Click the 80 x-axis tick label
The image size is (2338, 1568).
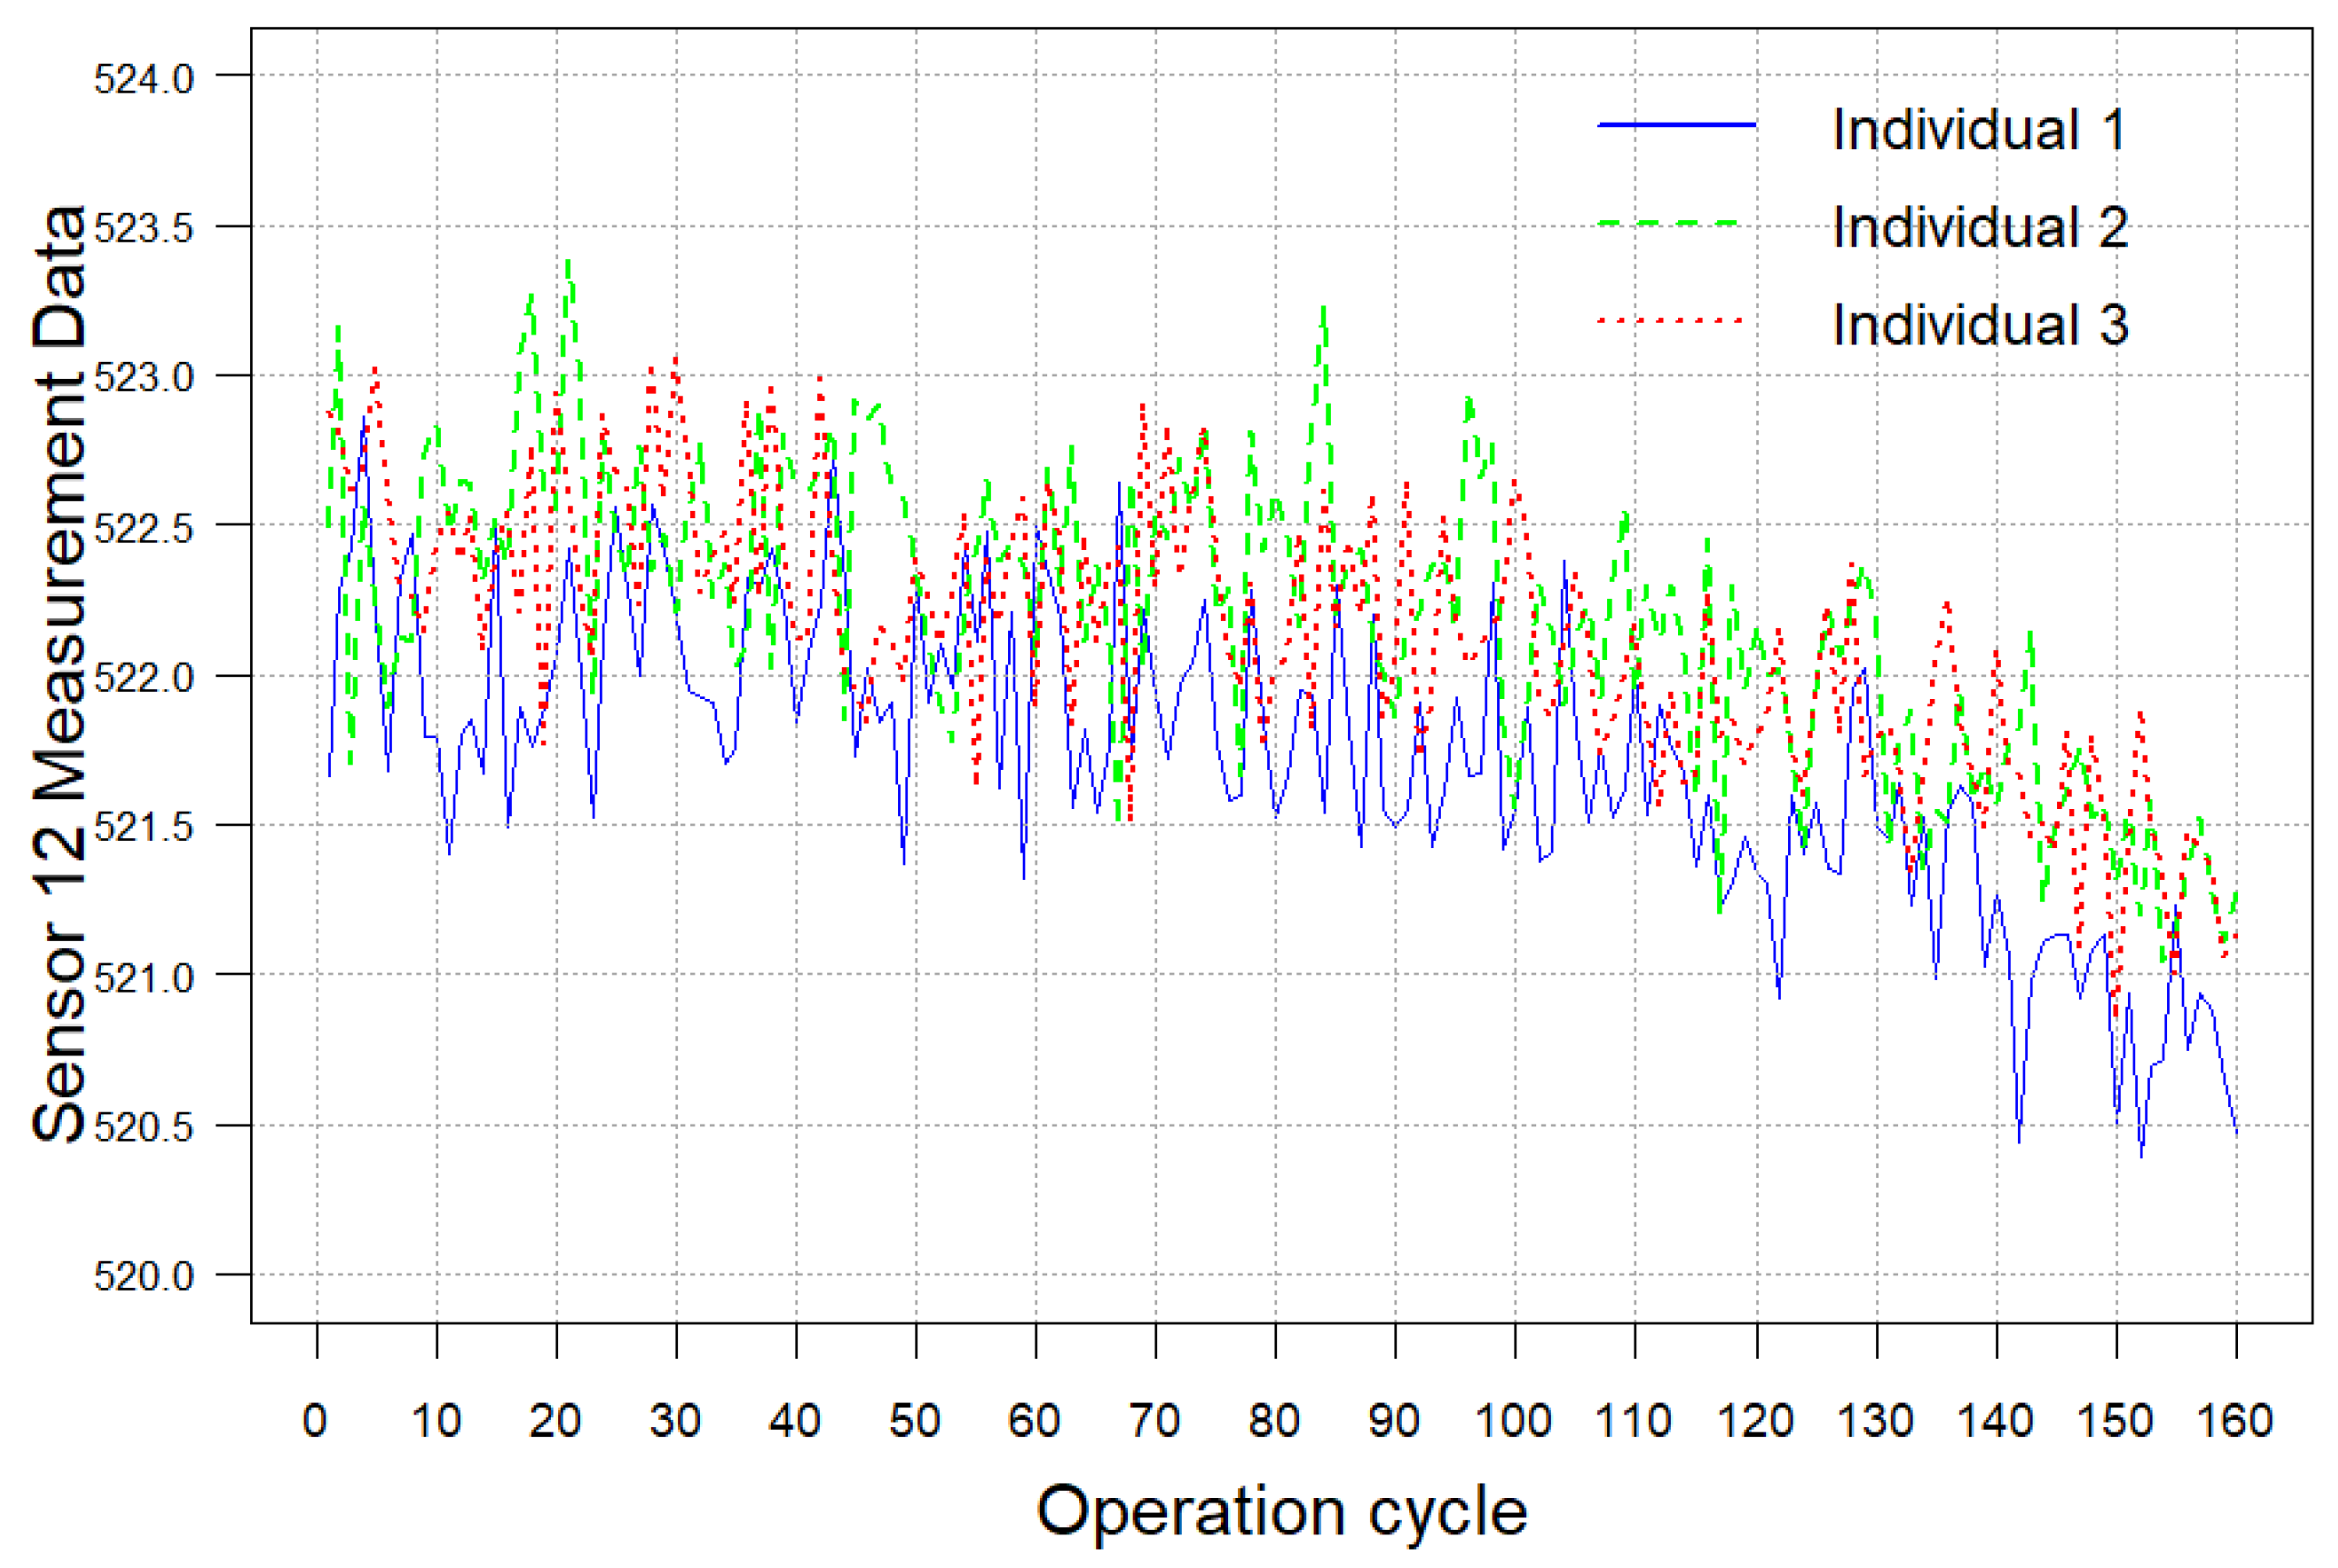1274,1421
